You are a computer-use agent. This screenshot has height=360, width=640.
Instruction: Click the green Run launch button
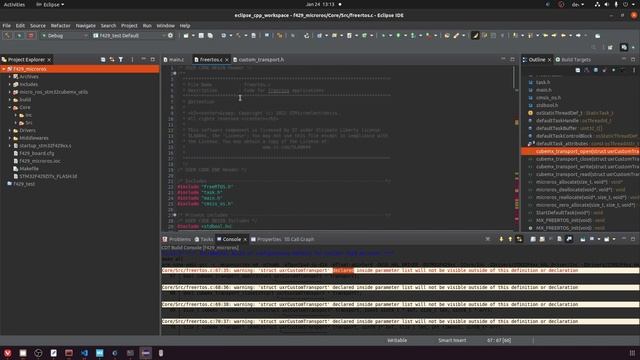[19, 36]
